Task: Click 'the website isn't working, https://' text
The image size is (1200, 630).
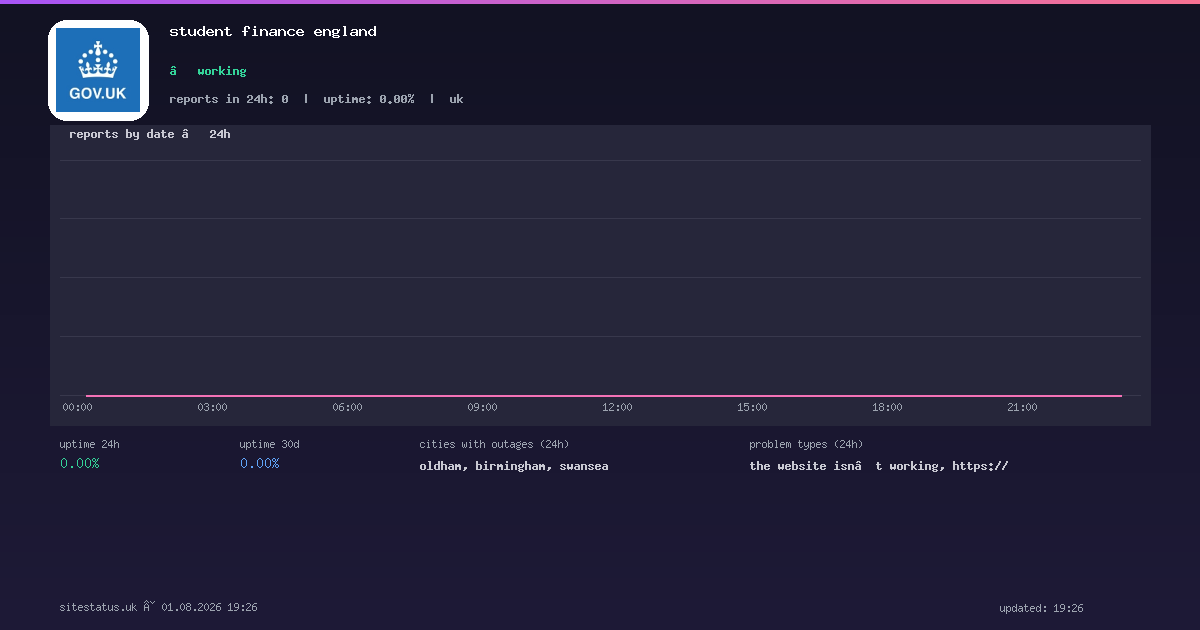Action: click(879, 466)
